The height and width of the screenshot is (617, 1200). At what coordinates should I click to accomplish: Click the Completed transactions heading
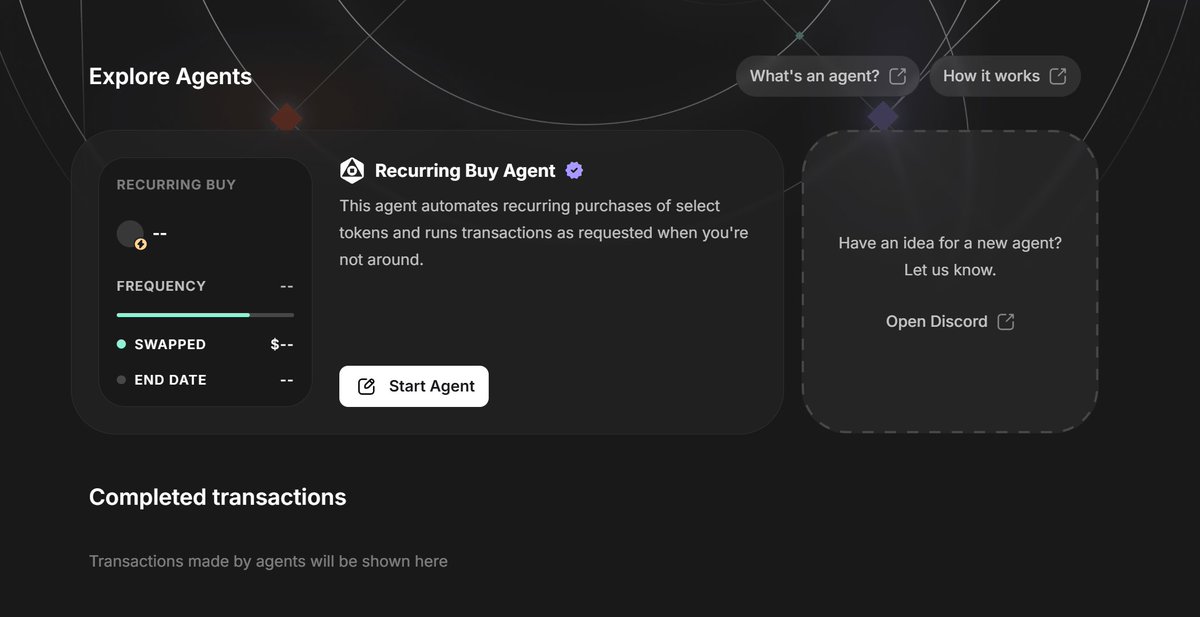(x=218, y=497)
